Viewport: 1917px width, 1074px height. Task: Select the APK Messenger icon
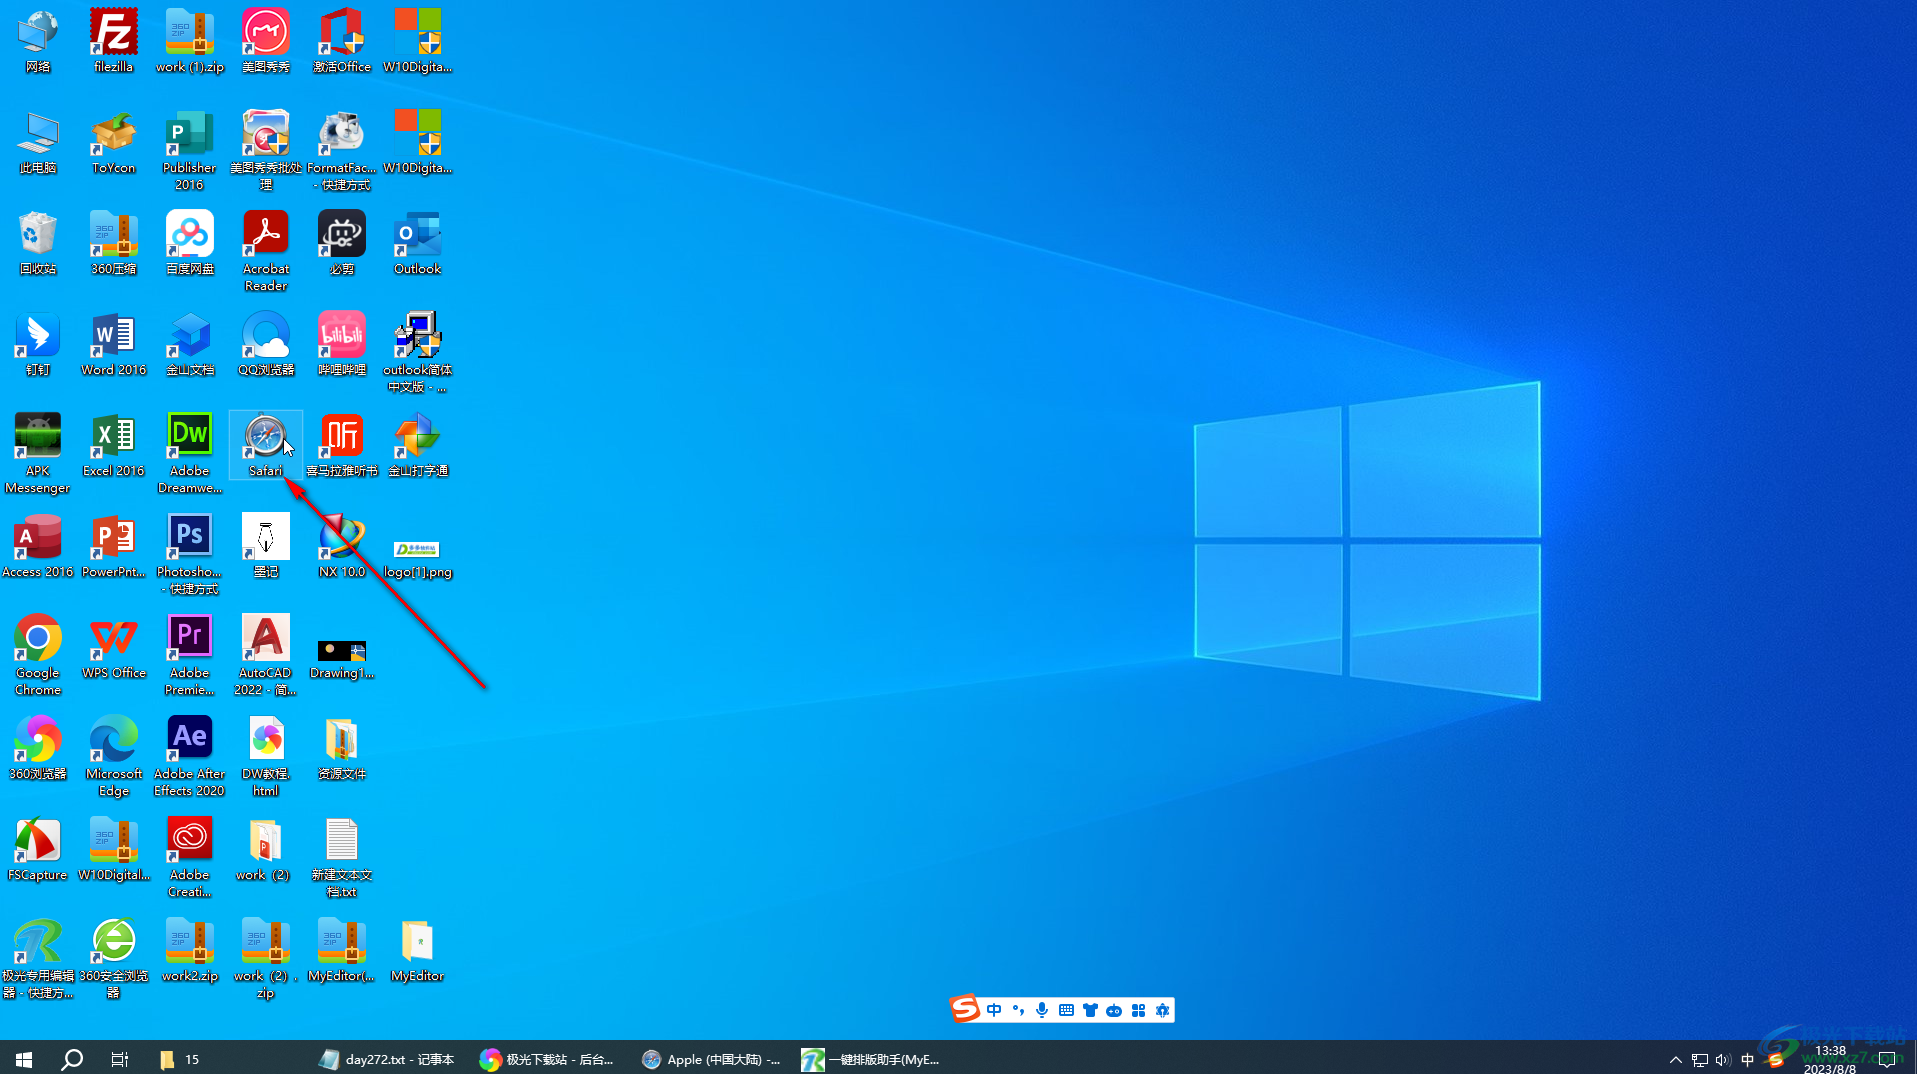[38, 453]
